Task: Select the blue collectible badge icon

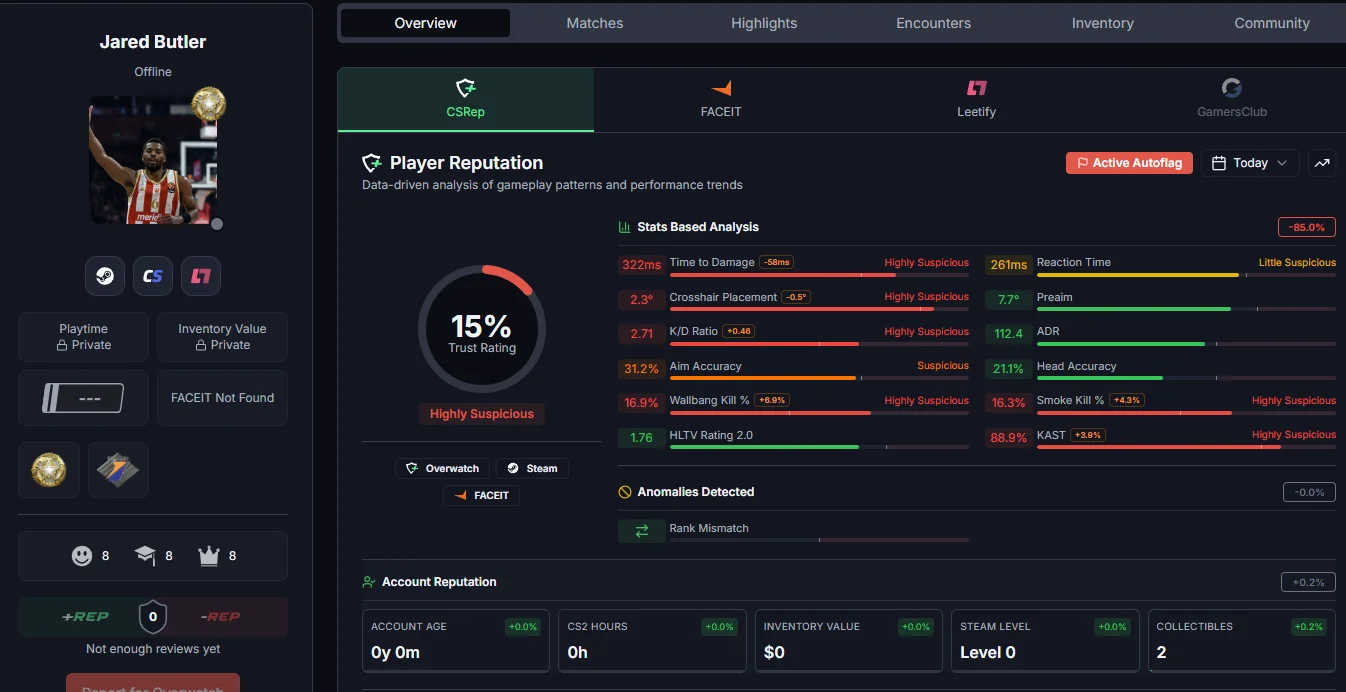Action: click(118, 470)
